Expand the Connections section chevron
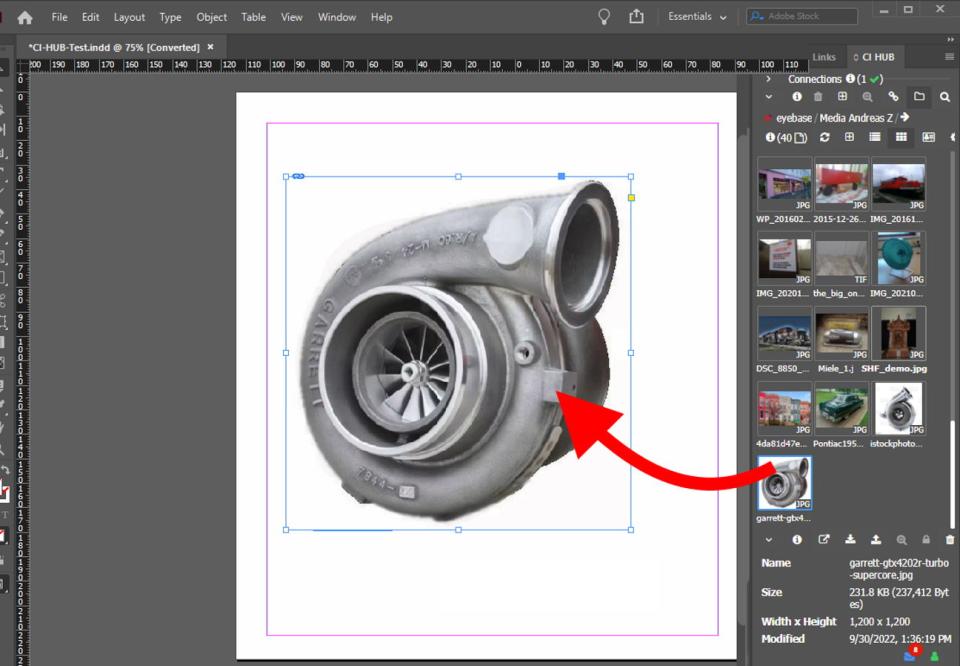This screenshot has width=960, height=666. (769, 78)
